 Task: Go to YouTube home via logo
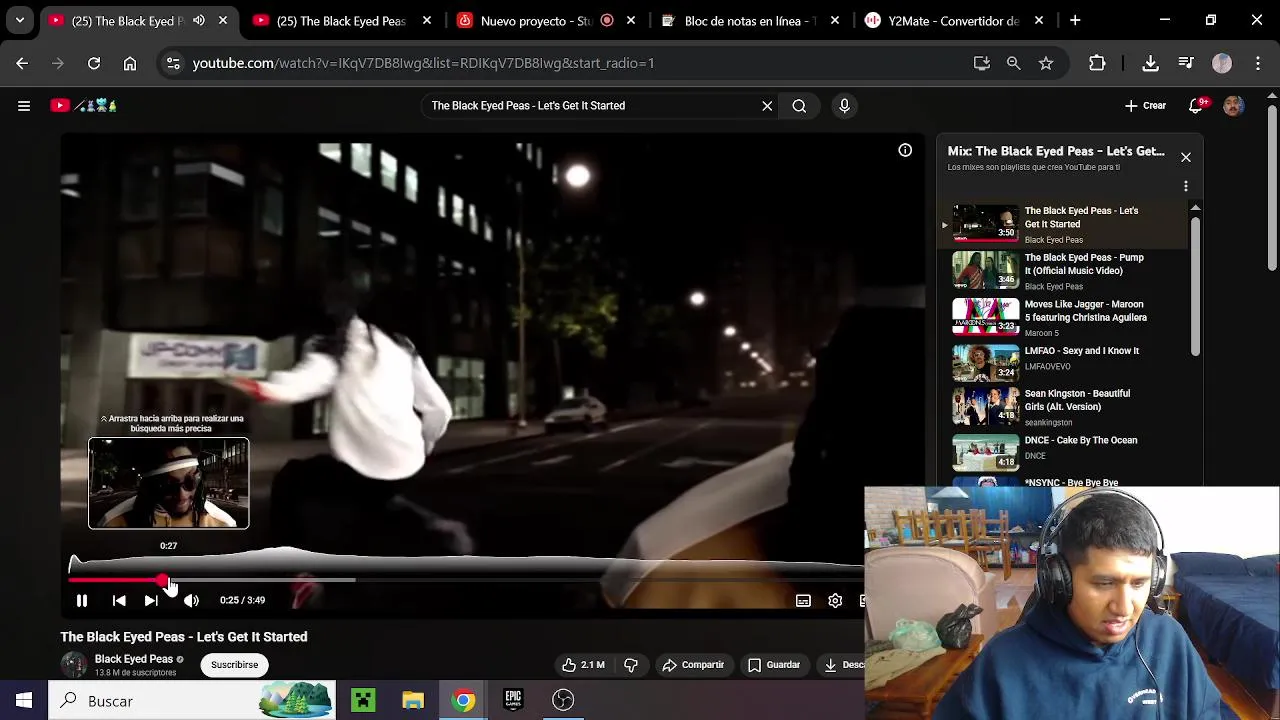coord(84,105)
